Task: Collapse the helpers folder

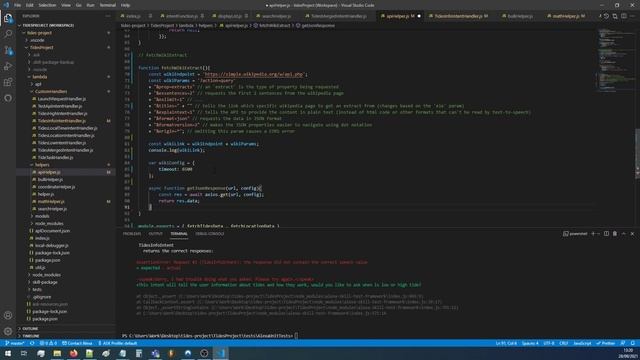Action: coord(42,165)
